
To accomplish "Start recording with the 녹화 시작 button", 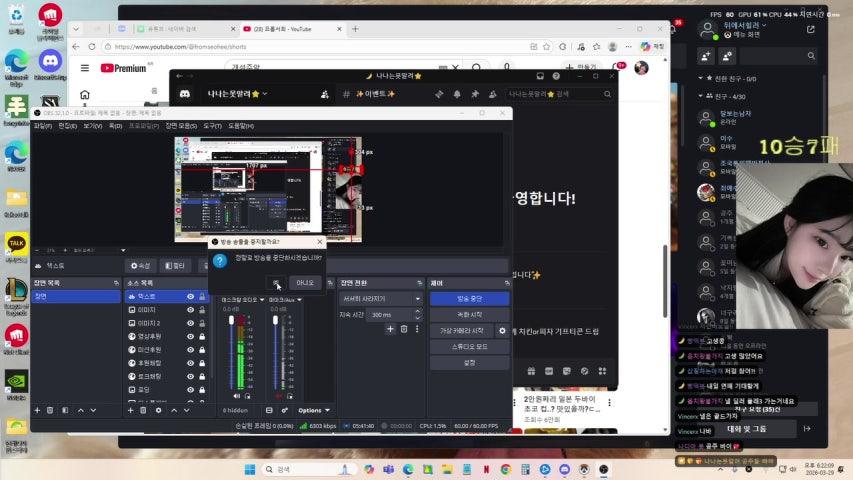I will pos(469,315).
